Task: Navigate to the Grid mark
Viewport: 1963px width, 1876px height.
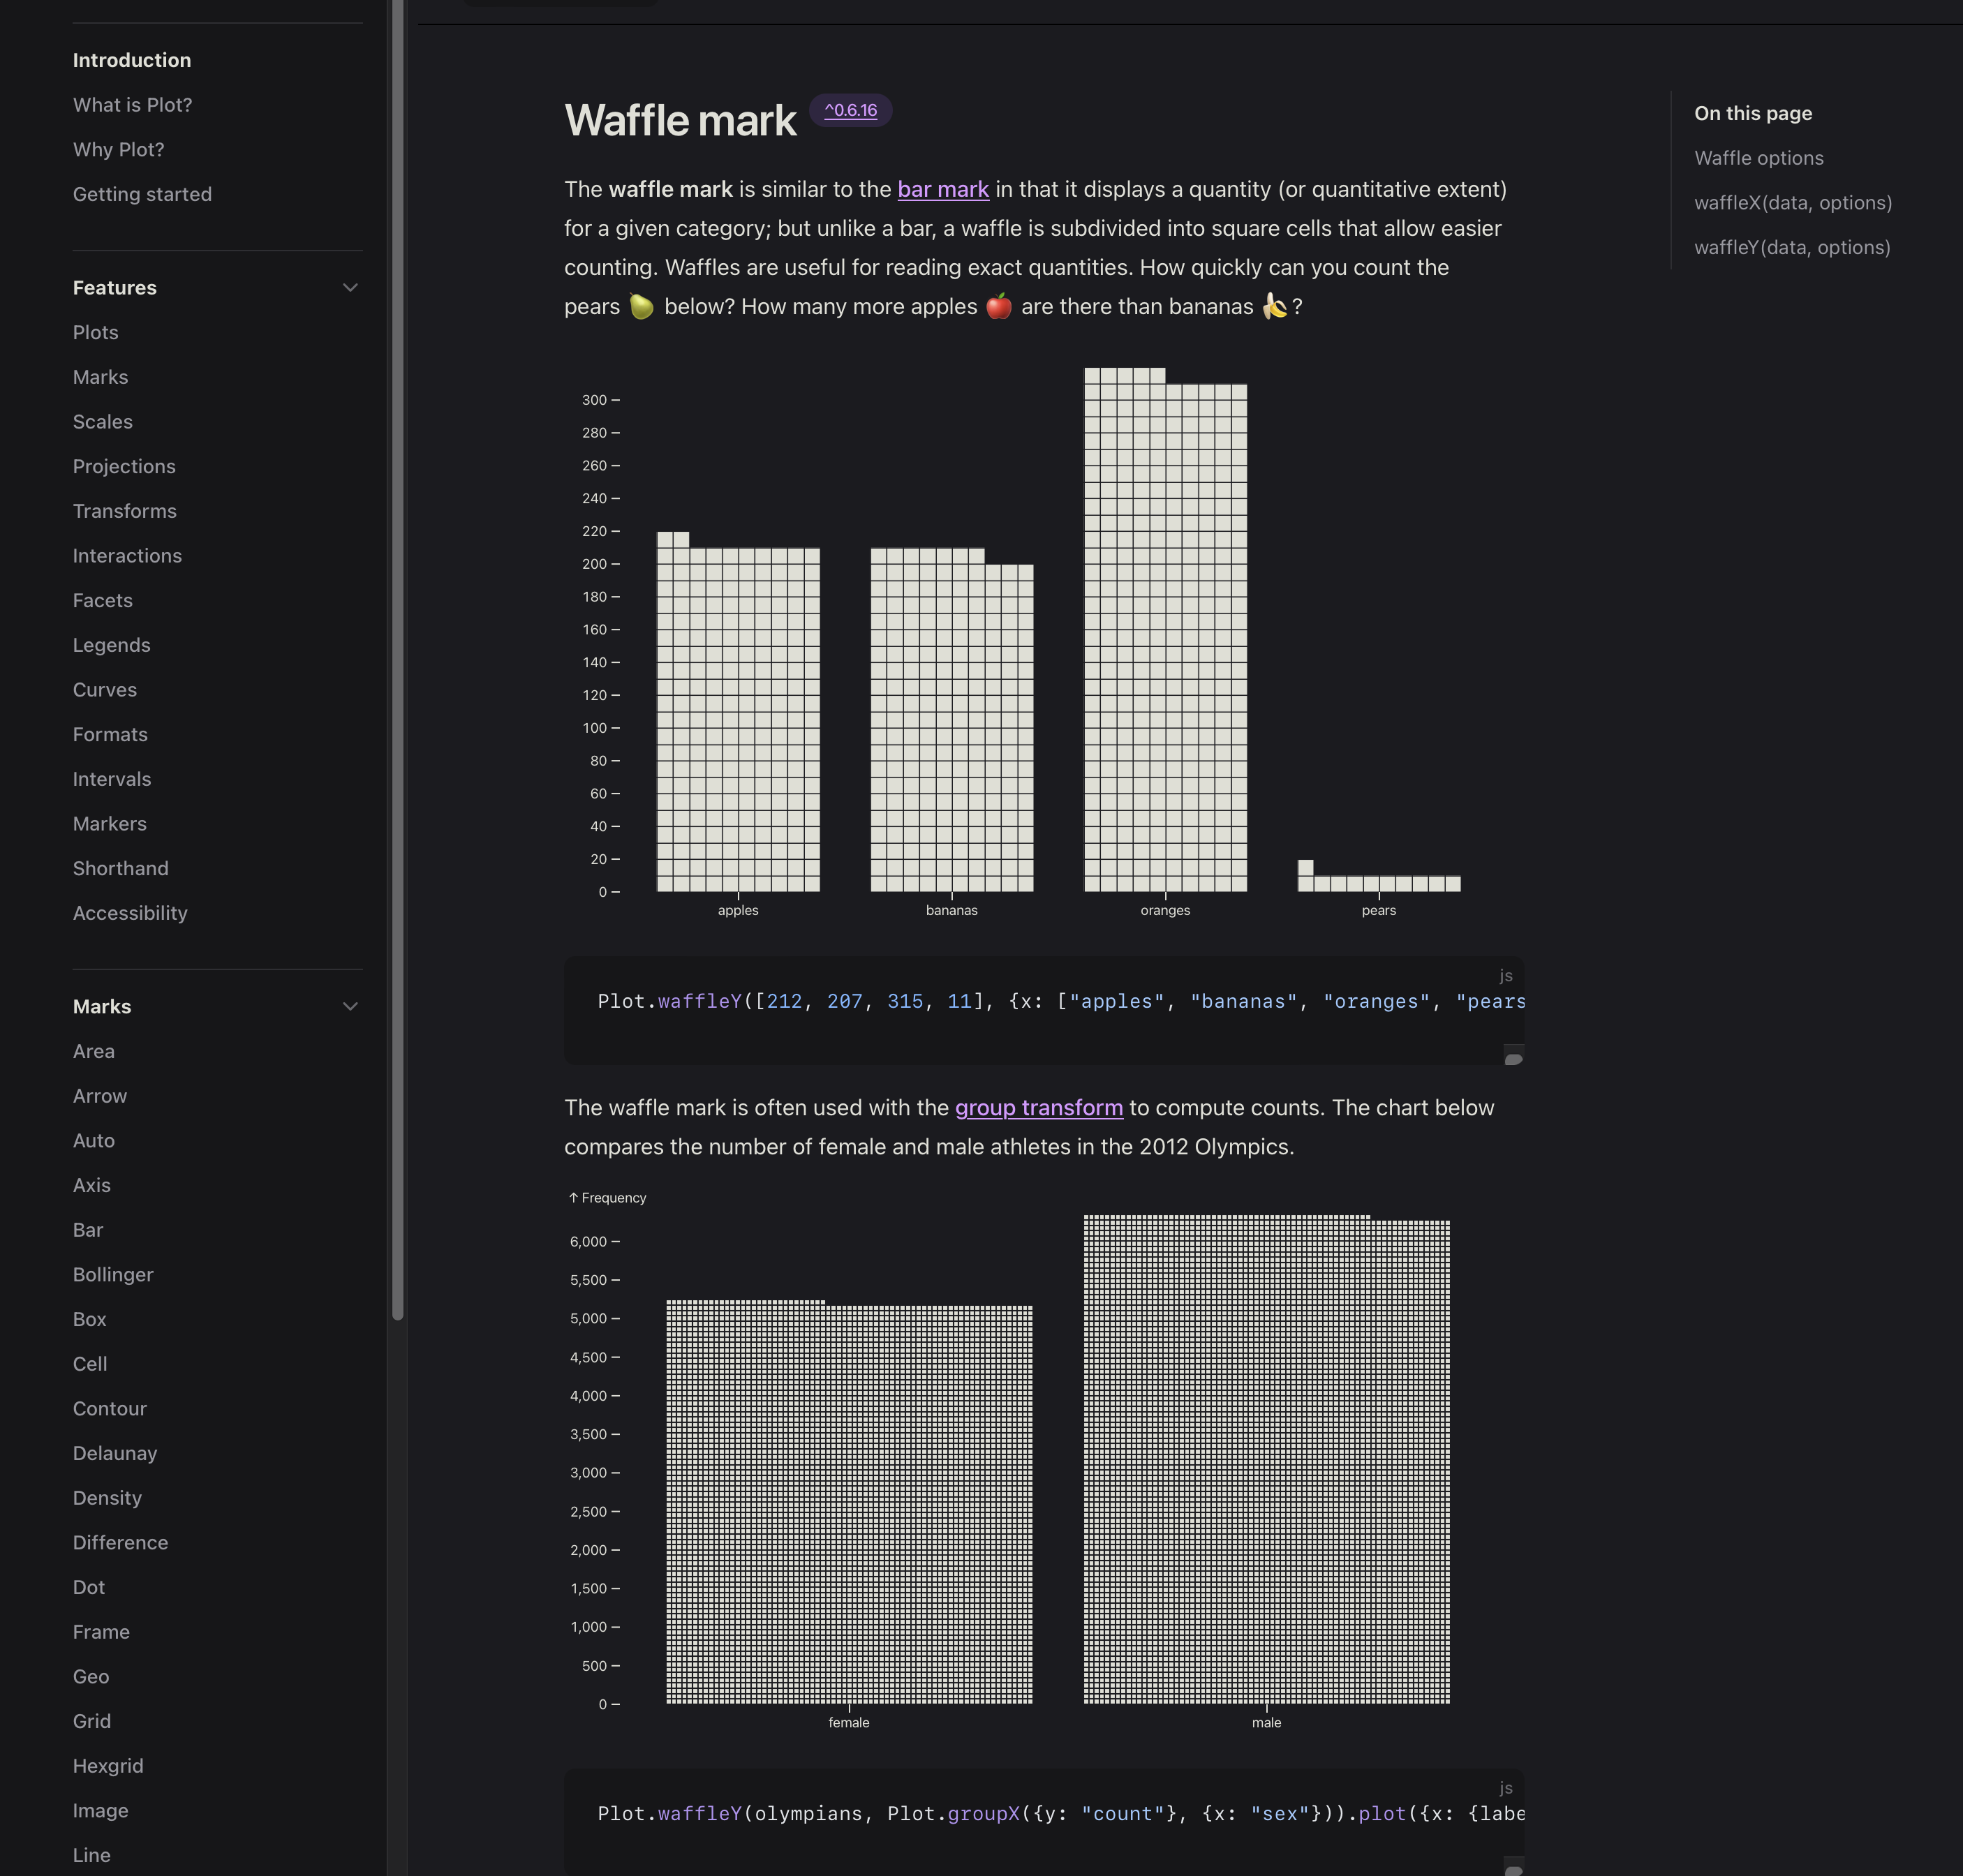Action: pyautogui.click(x=91, y=1721)
